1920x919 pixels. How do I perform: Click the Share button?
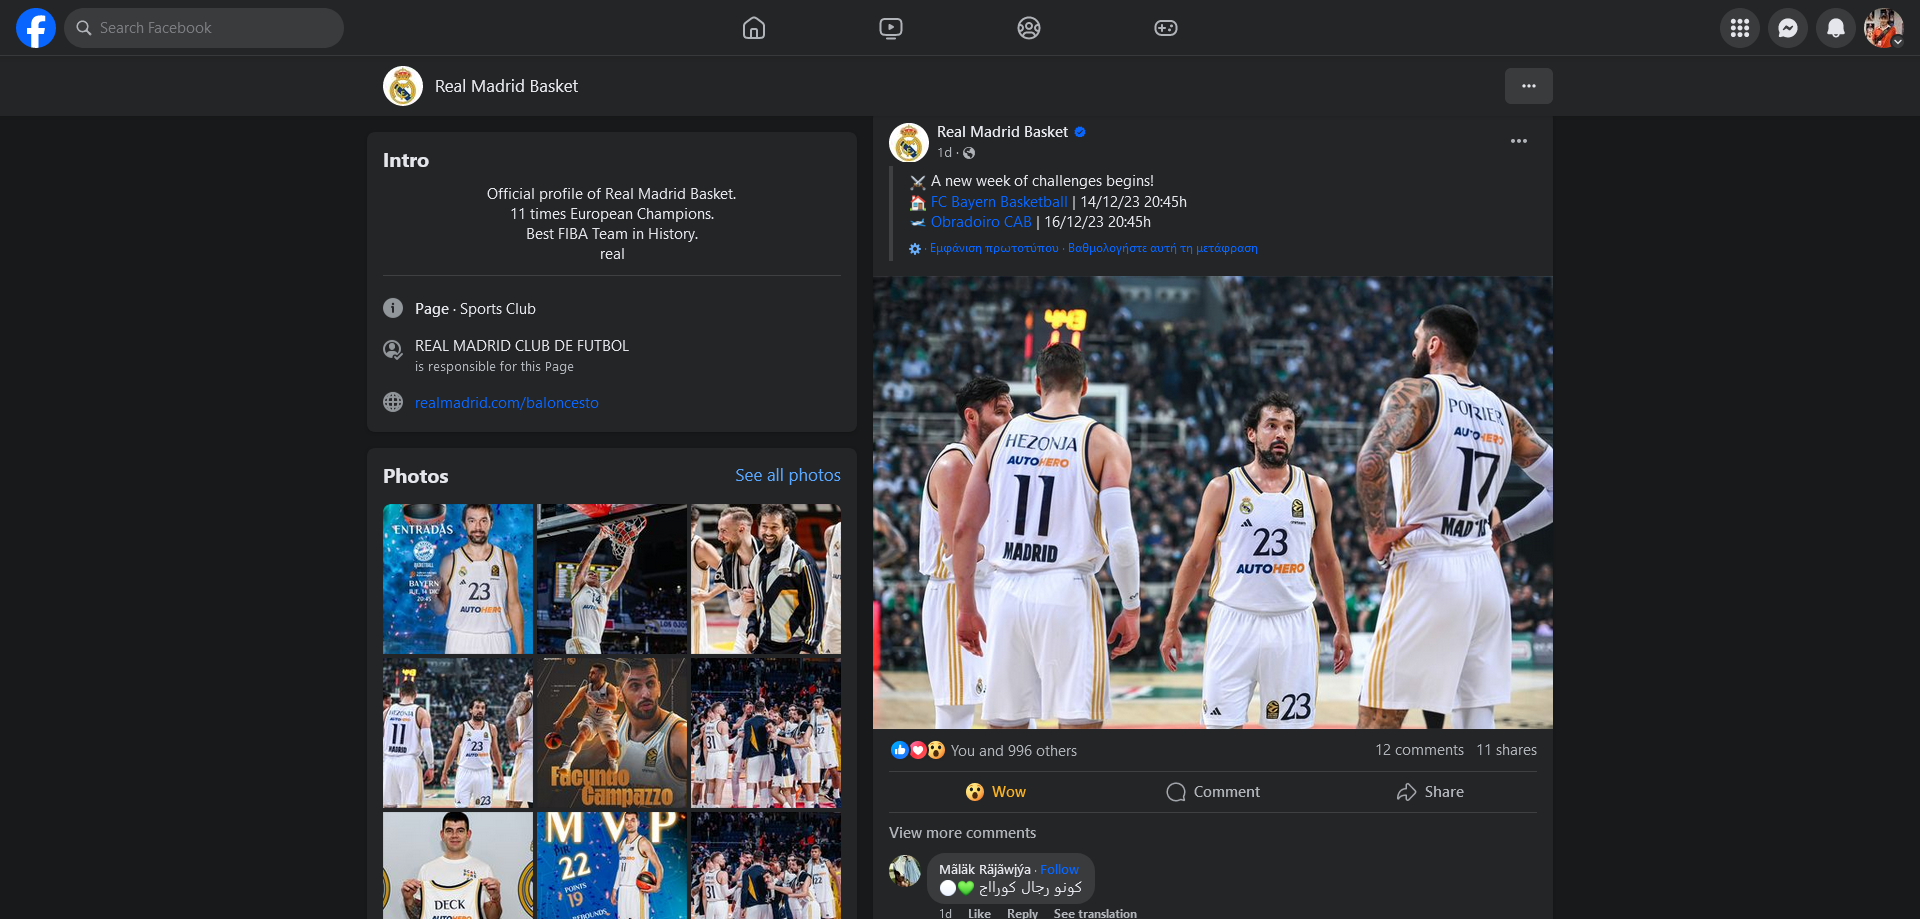click(1430, 792)
